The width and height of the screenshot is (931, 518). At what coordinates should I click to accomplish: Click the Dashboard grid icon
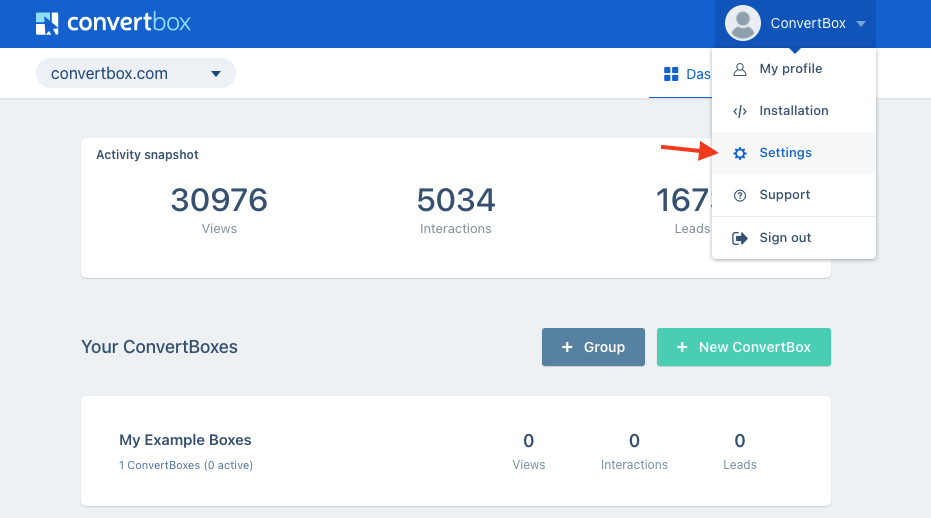(x=671, y=74)
